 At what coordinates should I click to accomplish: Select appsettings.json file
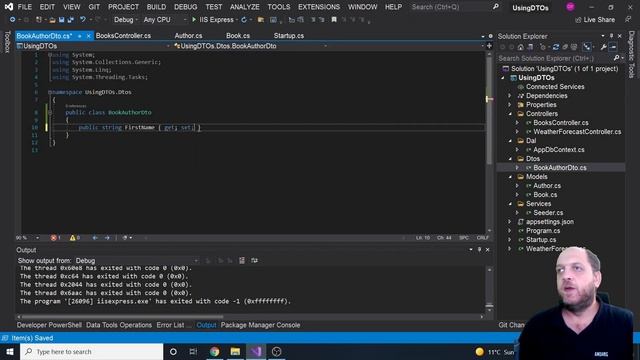pyautogui.click(x=549, y=222)
